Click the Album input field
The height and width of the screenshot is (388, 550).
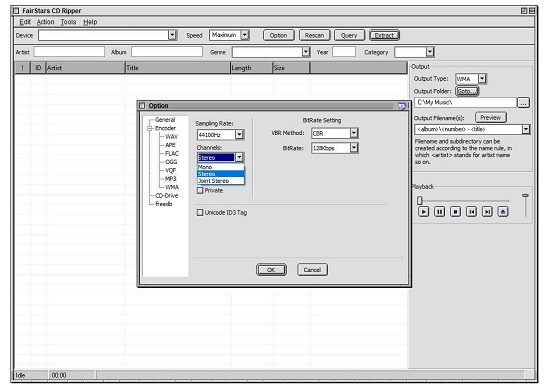pos(167,52)
